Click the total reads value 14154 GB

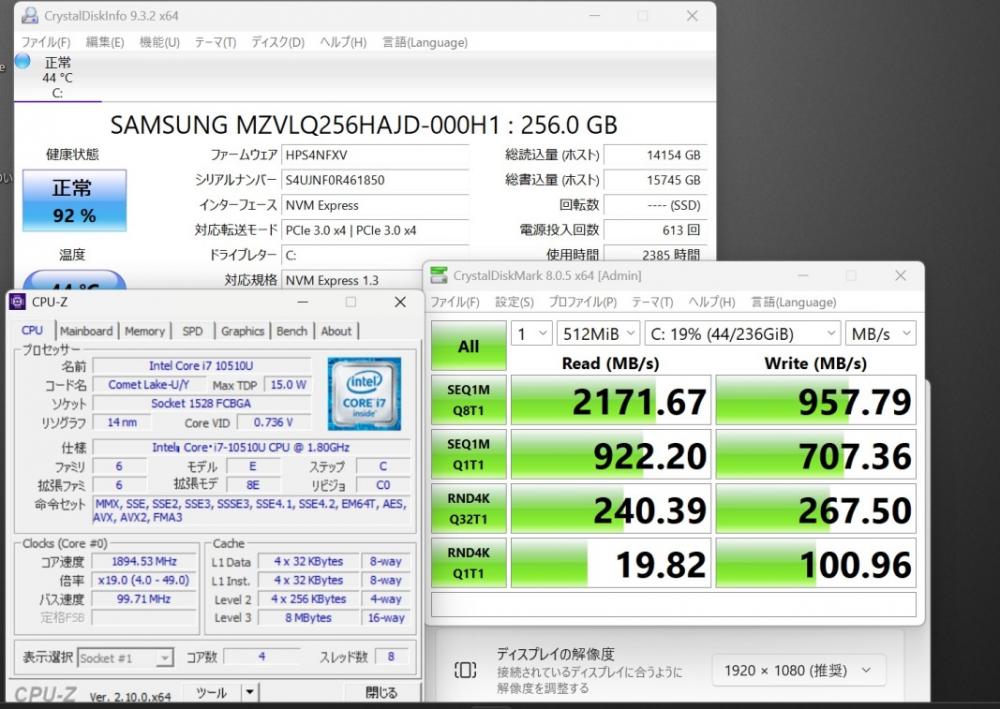click(656, 155)
